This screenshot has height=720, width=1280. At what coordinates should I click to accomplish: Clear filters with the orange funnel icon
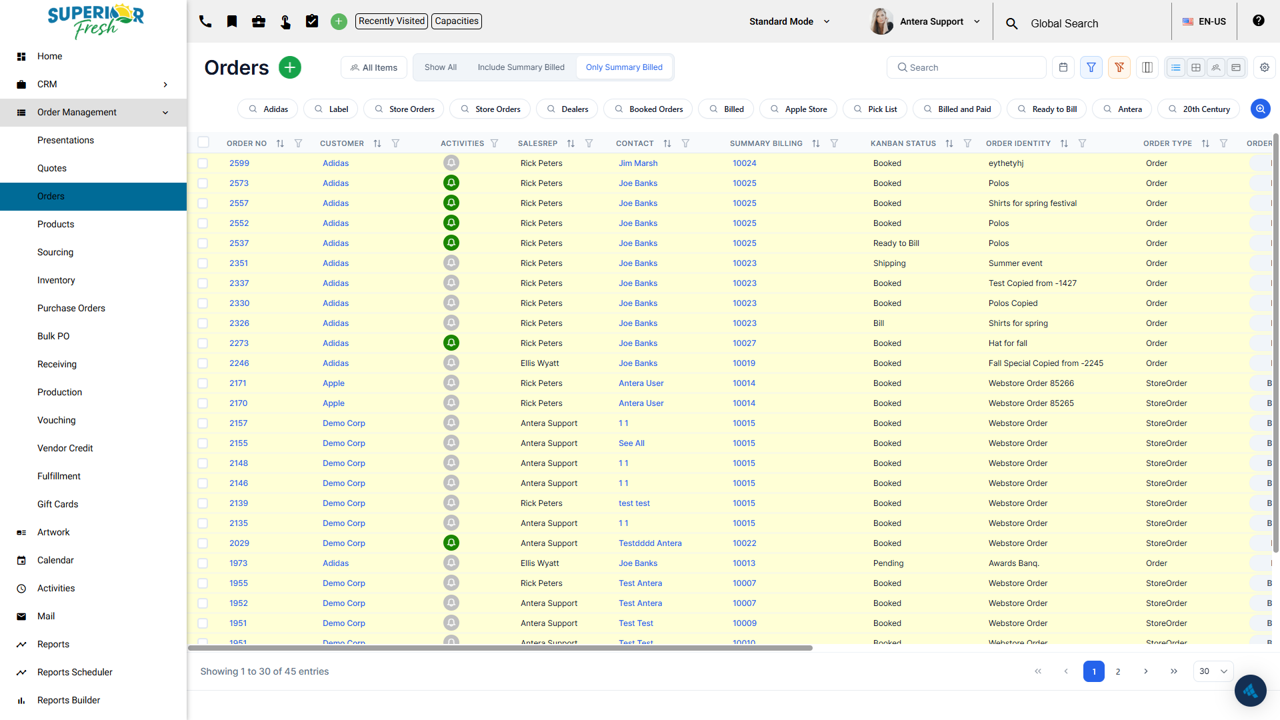pos(1119,67)
